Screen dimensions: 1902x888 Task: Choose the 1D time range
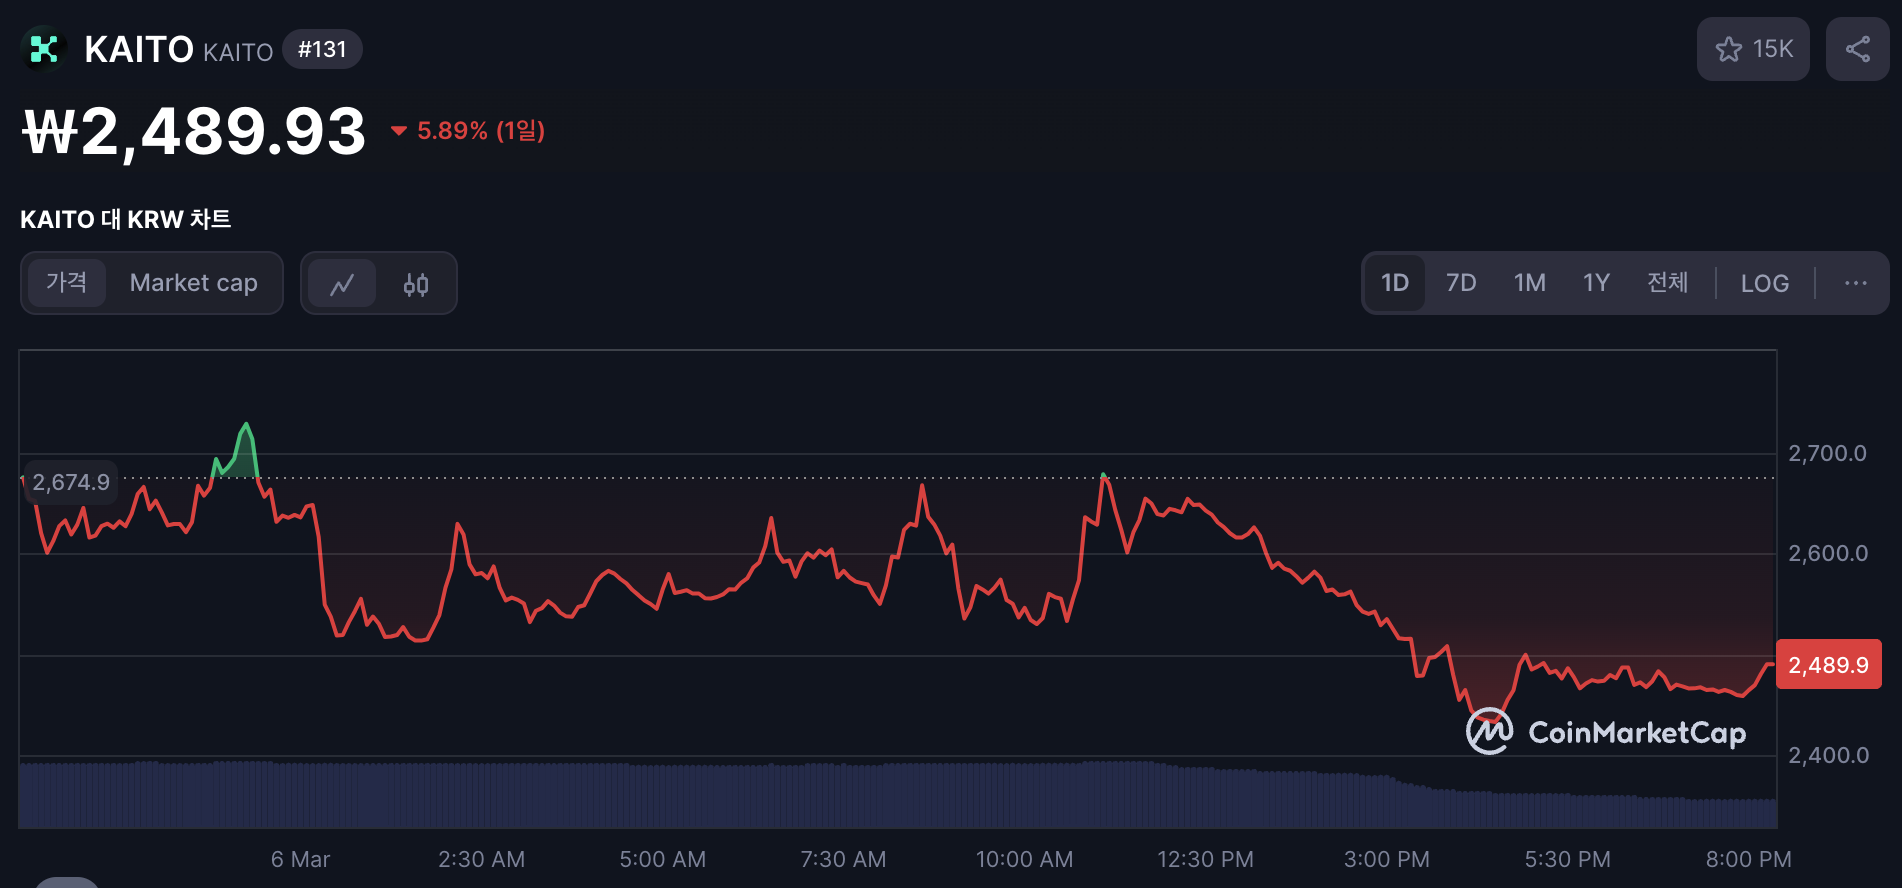[x=1395, y=283]
